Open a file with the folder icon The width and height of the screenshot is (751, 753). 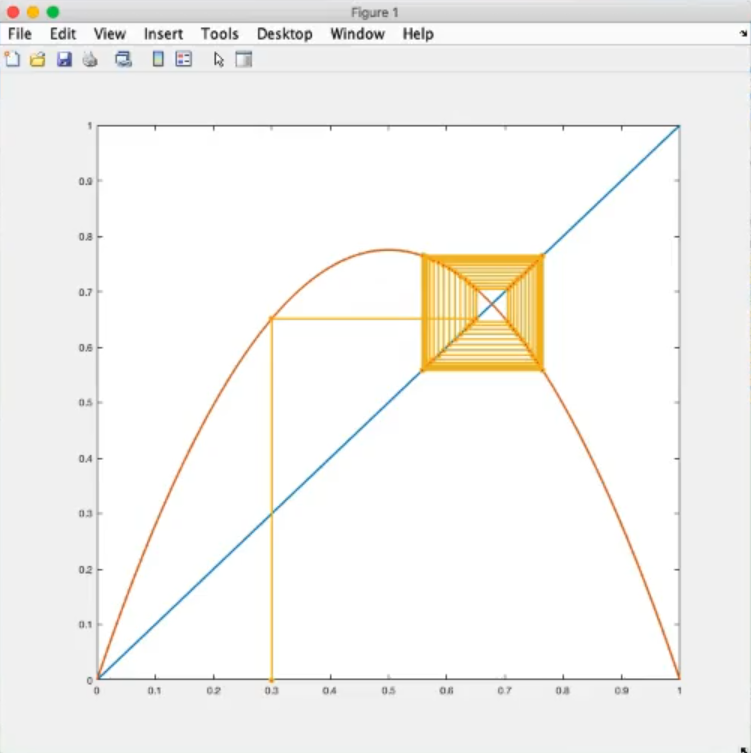pyautogui.click(x=38, y=59)
